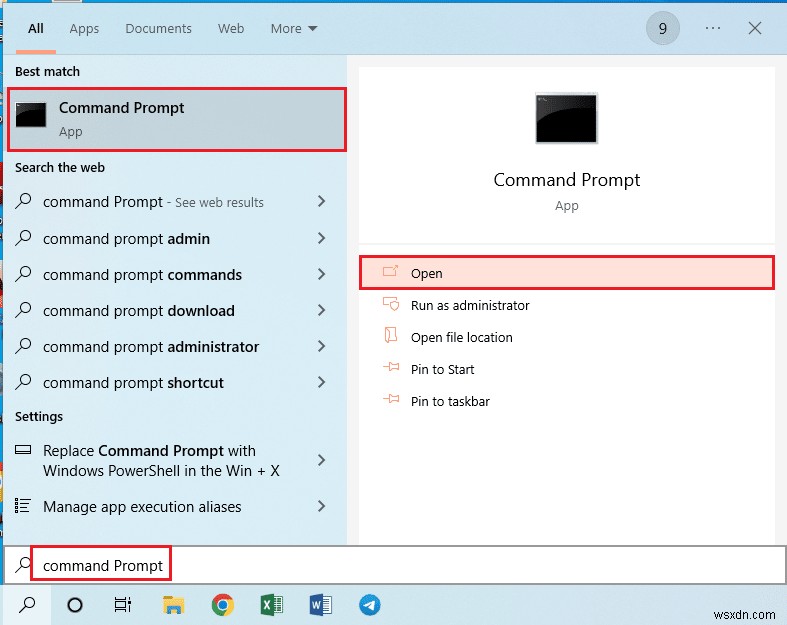This screenshot has width=787, height=625.
Task: Choose Open in the actions list
Action: coord(567,273)
